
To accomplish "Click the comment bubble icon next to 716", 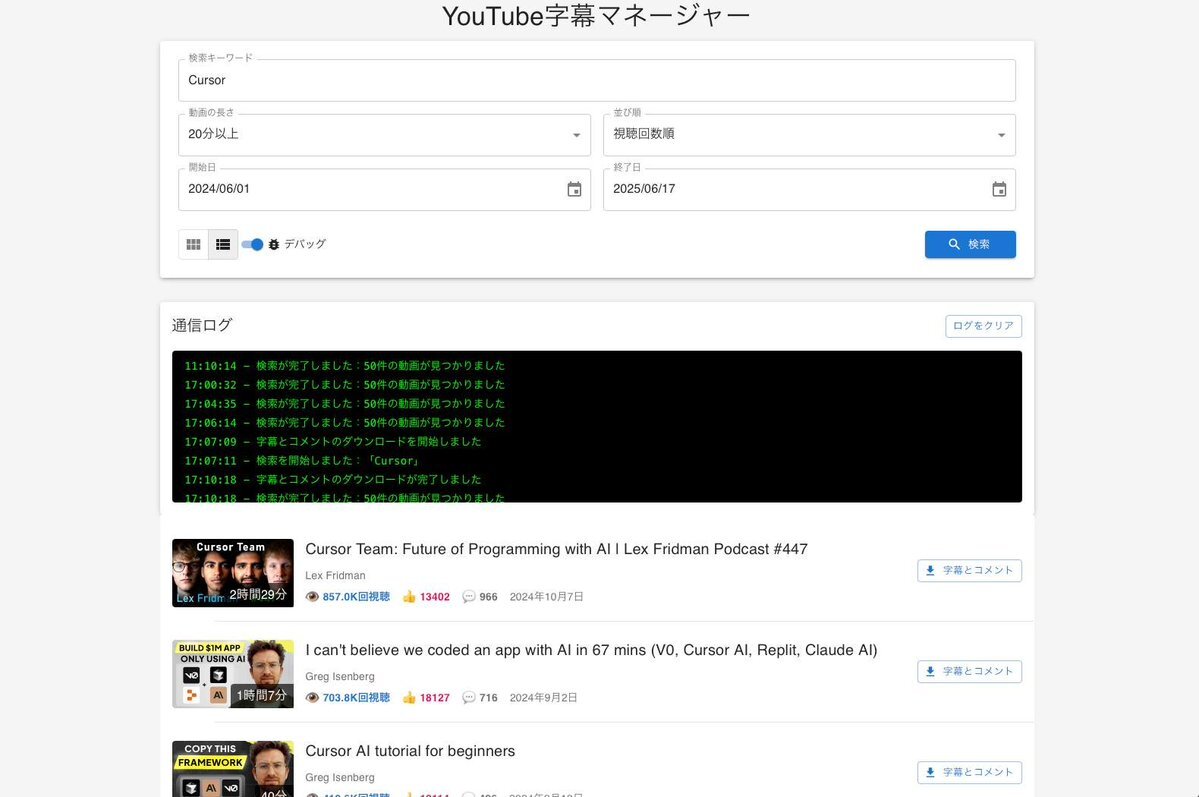I will [x=469, y=698].
